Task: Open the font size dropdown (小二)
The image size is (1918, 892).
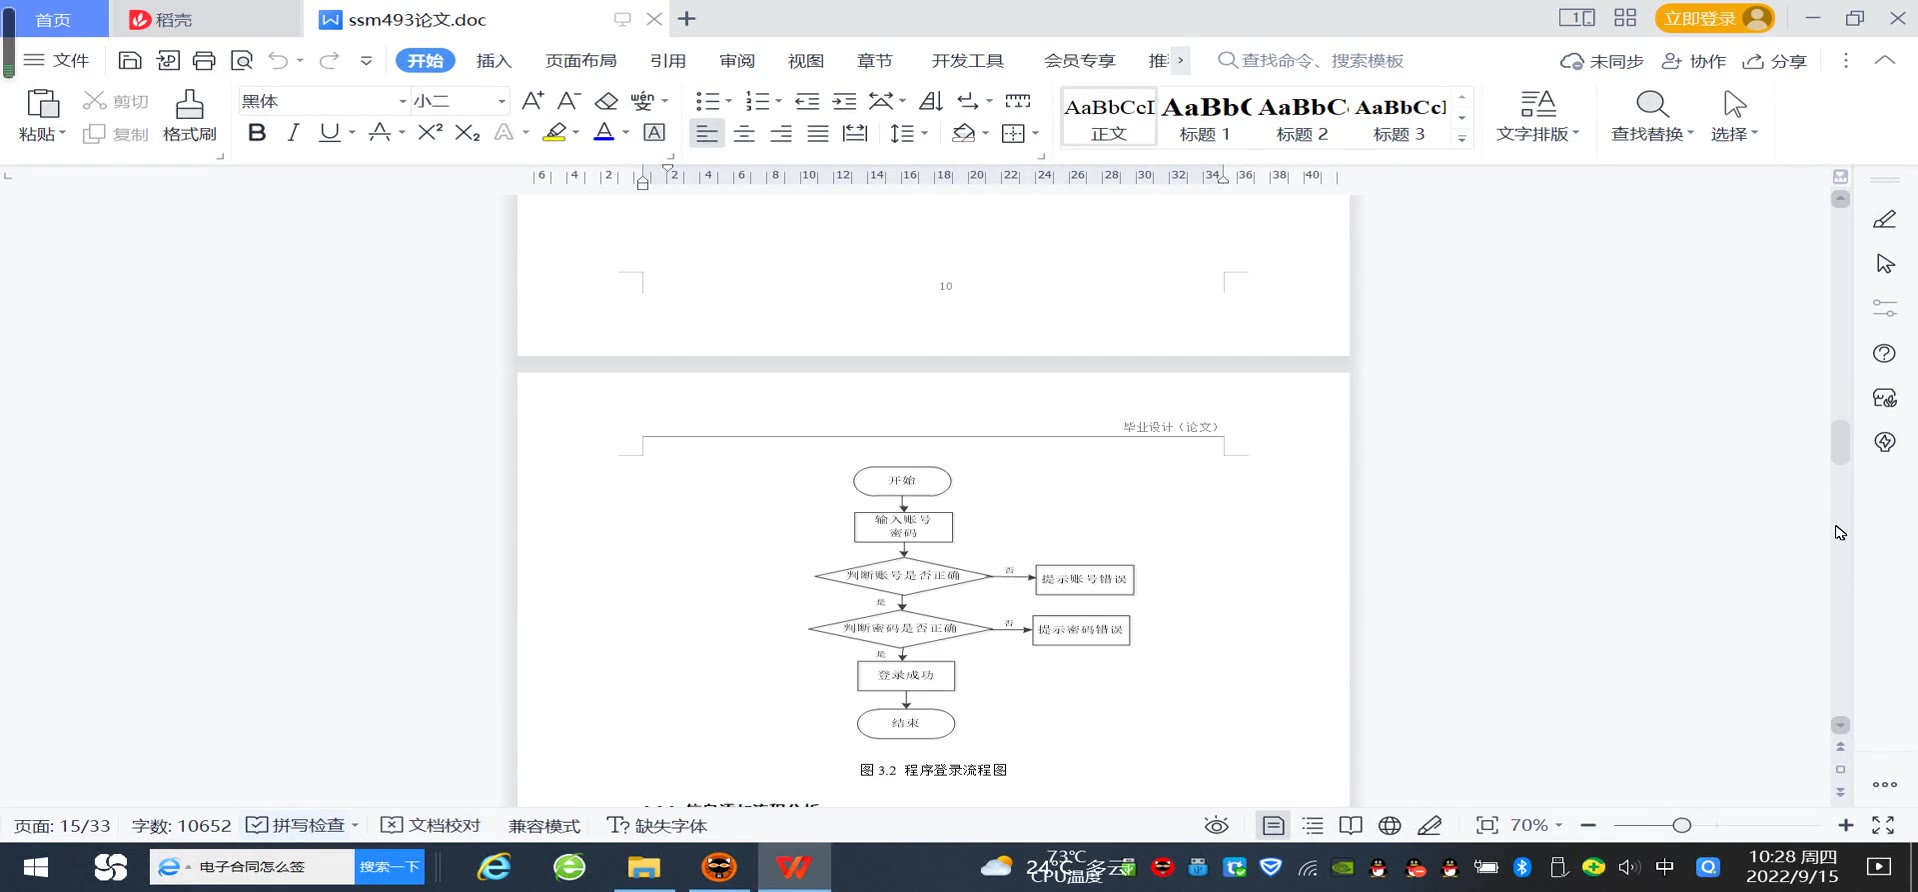Action: point(501,101)
